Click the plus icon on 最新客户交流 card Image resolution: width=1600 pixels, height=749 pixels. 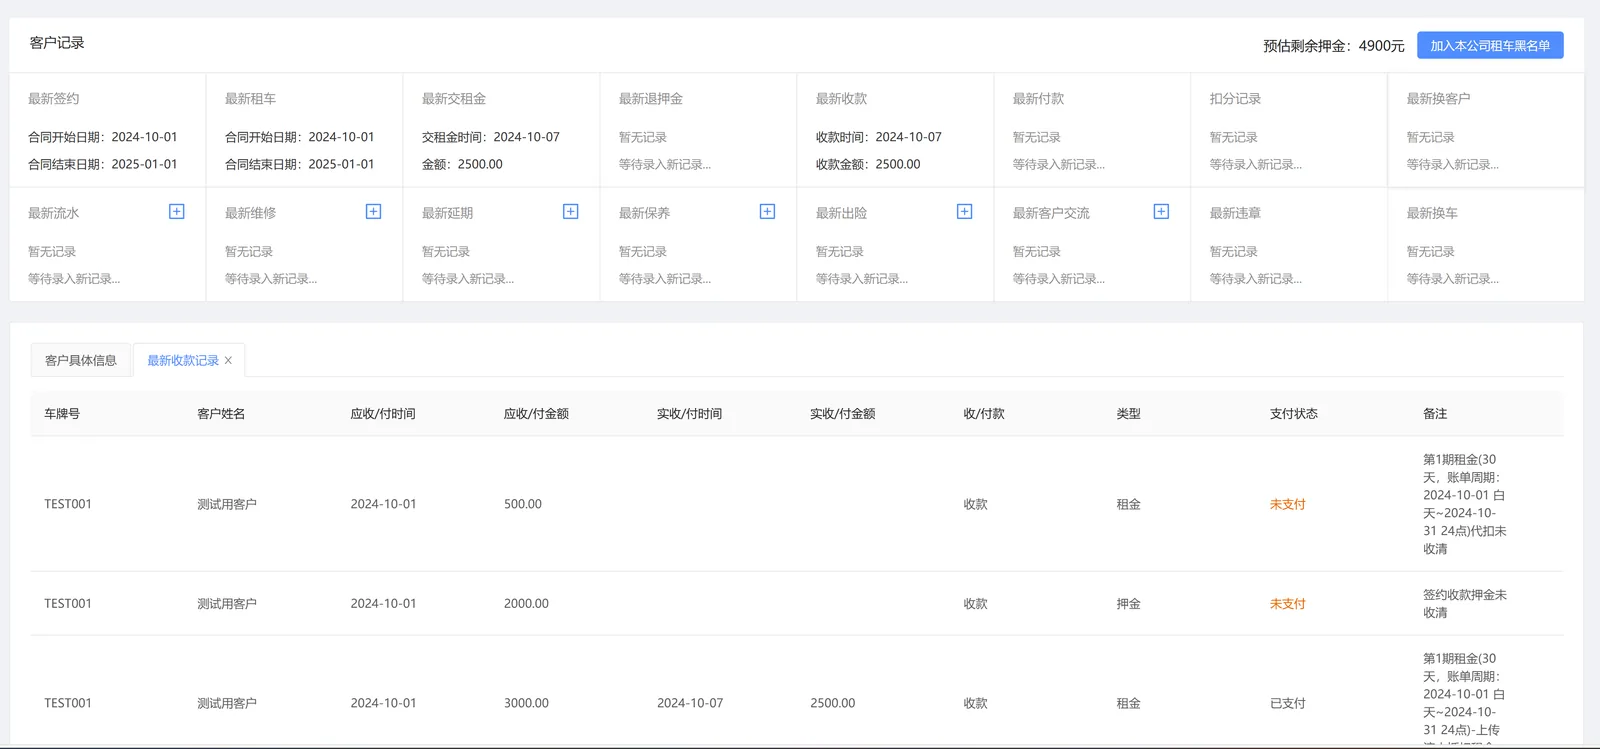pyautogui.click(x=1161, y=211)
